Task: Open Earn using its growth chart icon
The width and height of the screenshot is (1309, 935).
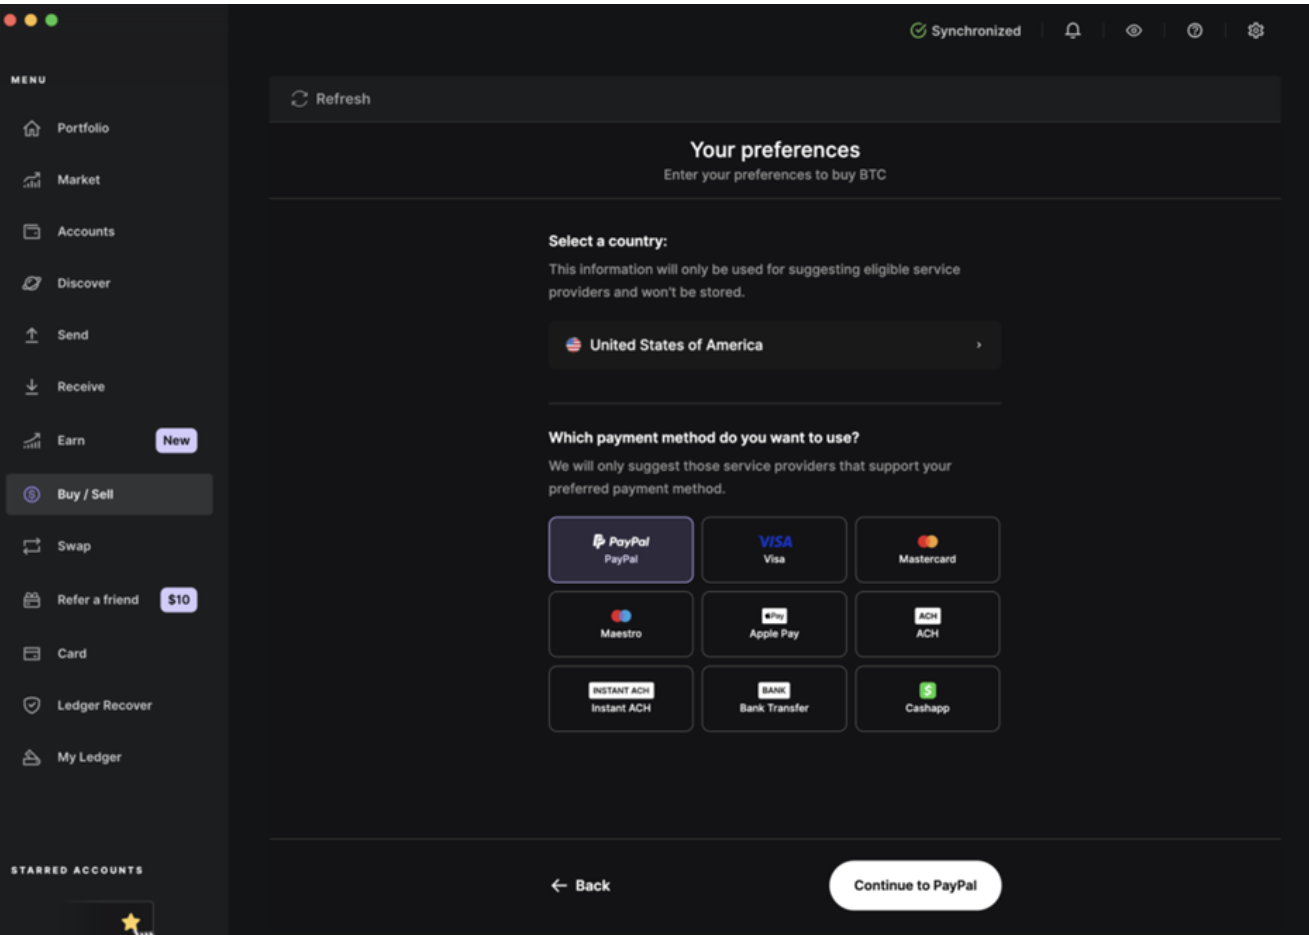Action: [x=32, y=440]
